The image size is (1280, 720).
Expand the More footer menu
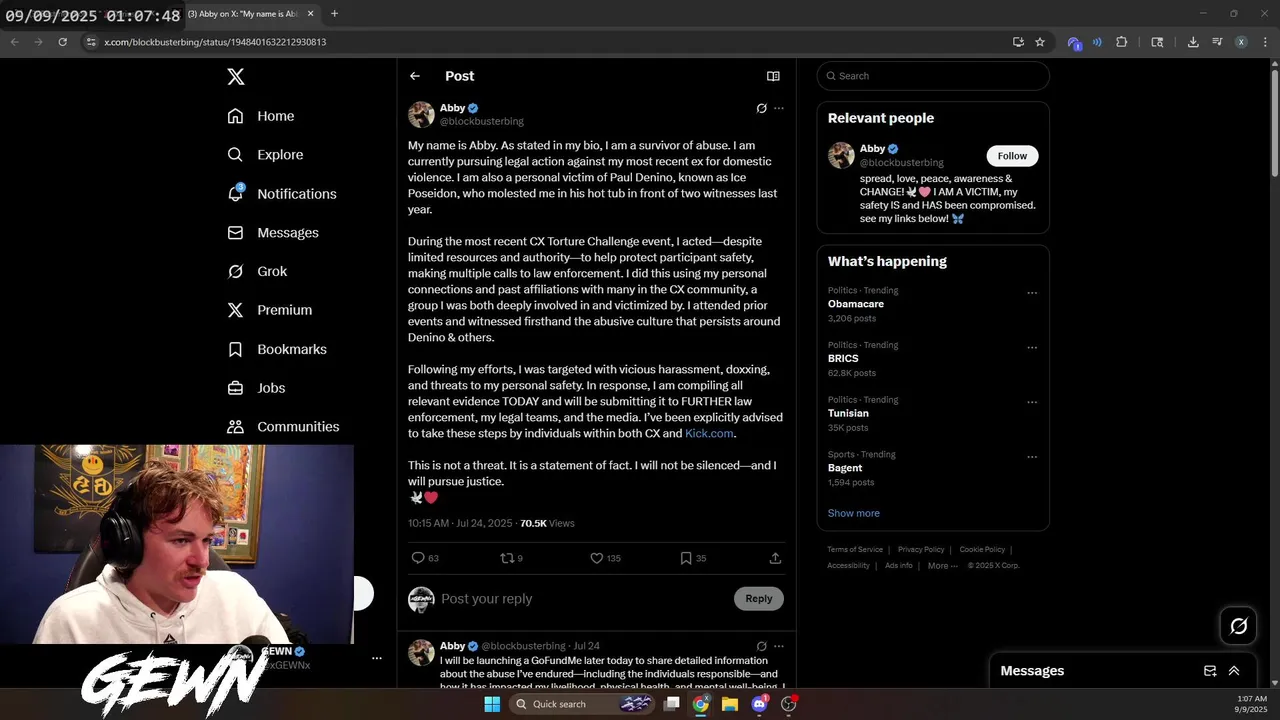coord(942,565)
